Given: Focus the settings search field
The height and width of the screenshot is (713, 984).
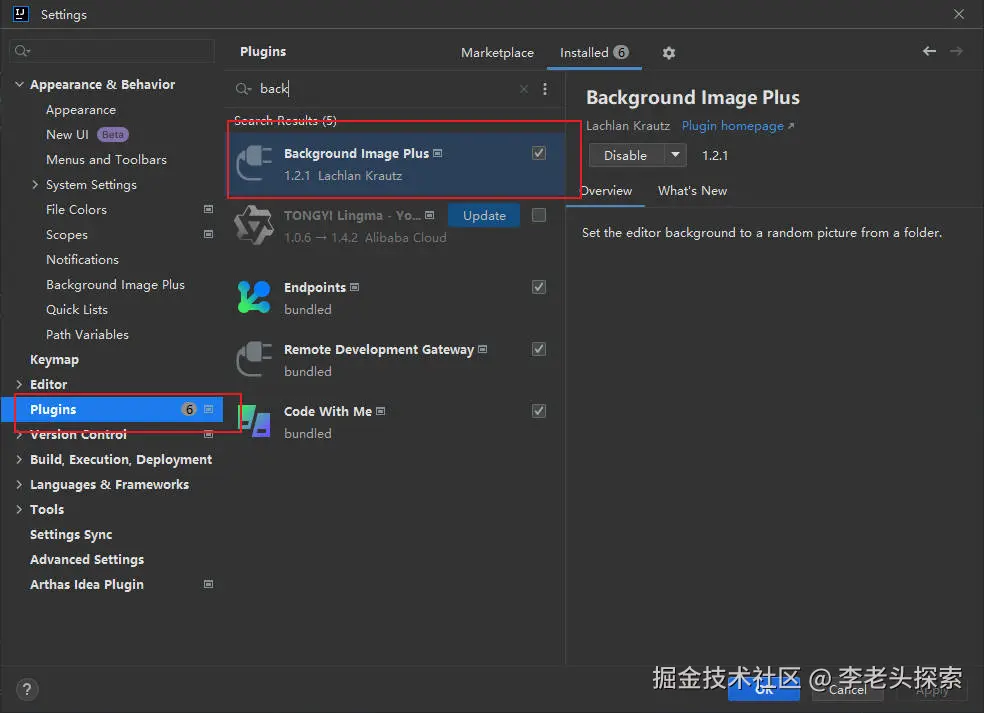Looking at the screenshot, I should click(x=112, y=51).
